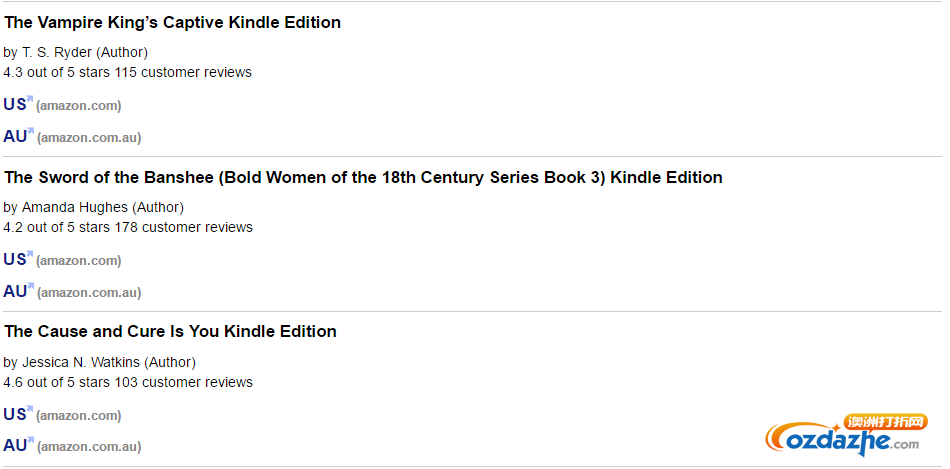This screenshot has height=469, width=950.
Task: Select the arrow icon beside US for The Cause and Cure Is You
Action: pos(30,410)
